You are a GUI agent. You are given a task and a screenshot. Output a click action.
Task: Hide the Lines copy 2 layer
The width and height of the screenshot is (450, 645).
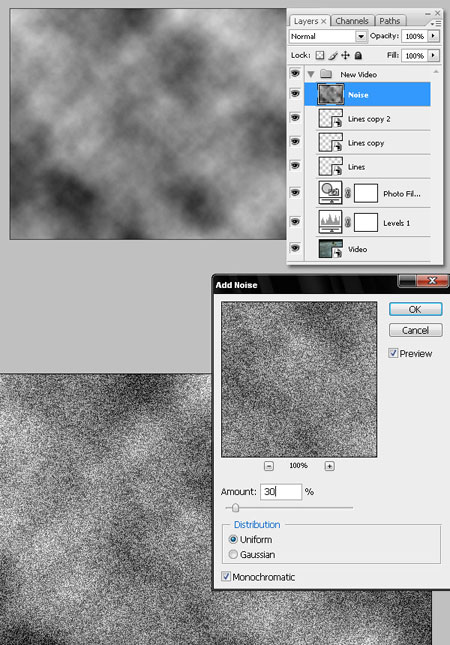pos(295,118)
